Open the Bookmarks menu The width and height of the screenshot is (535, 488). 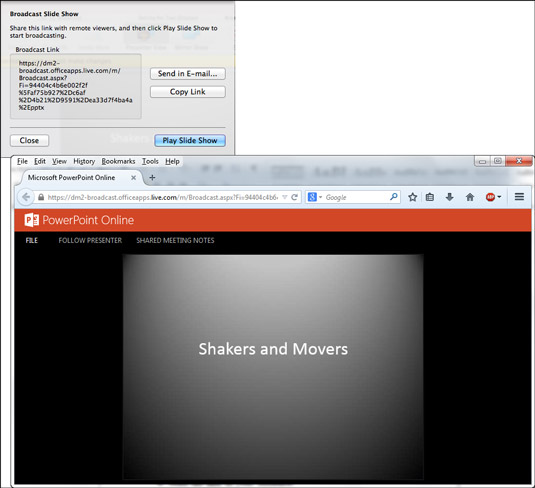[118, 161]
